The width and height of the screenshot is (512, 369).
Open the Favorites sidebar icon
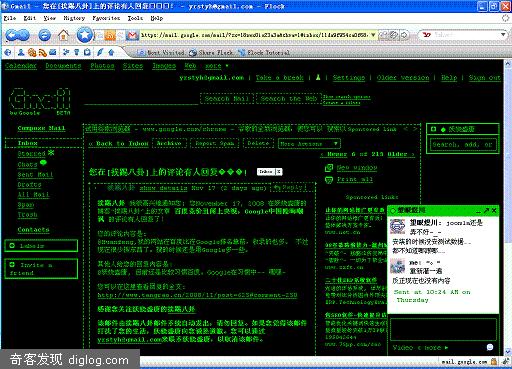pyautogui.click(x=66, y=52)
